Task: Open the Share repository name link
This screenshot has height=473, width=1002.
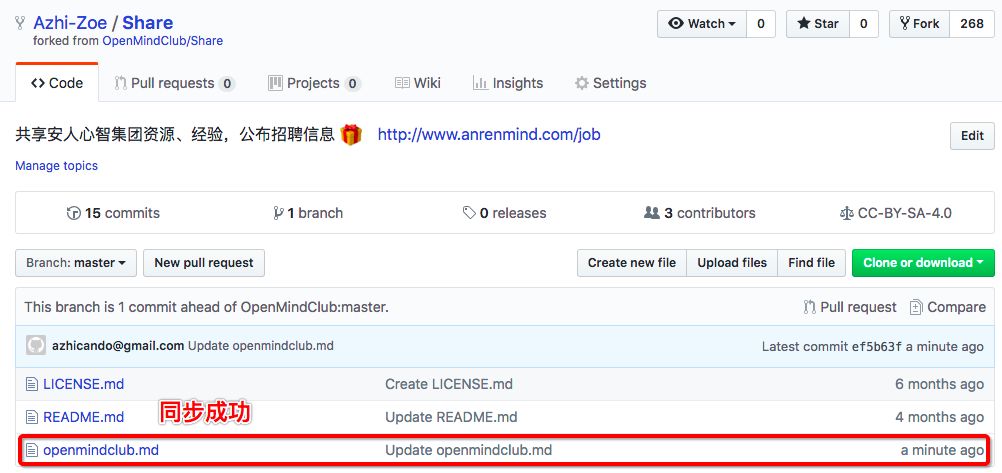Action: click(x=148, y=23)
